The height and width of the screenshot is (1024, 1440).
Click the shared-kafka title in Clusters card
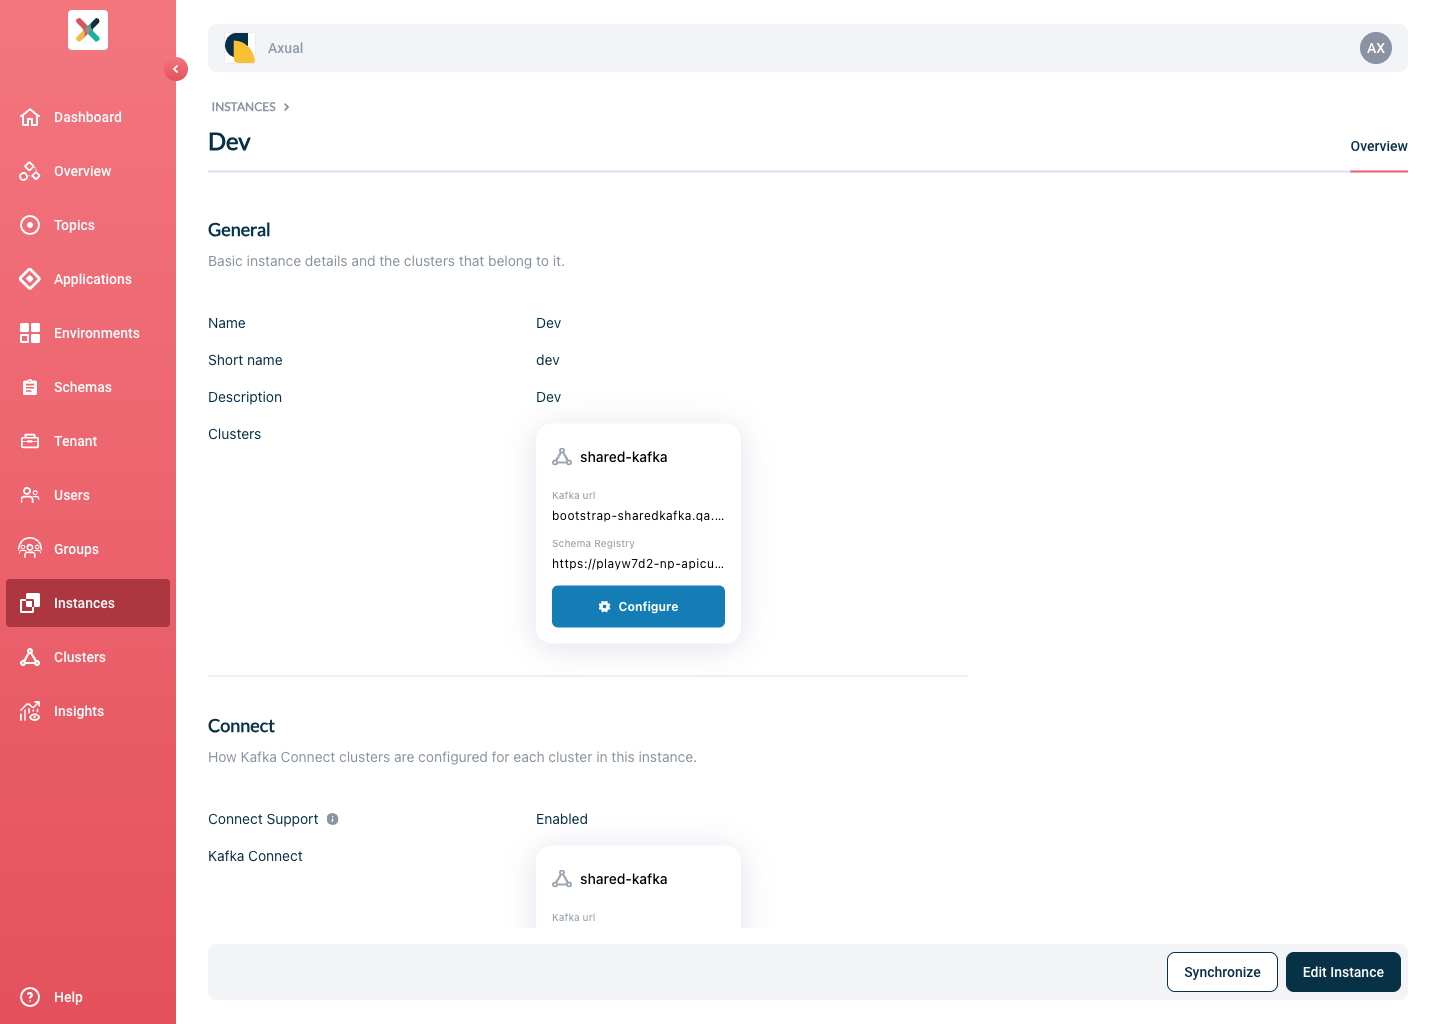[x=624, y=457]
